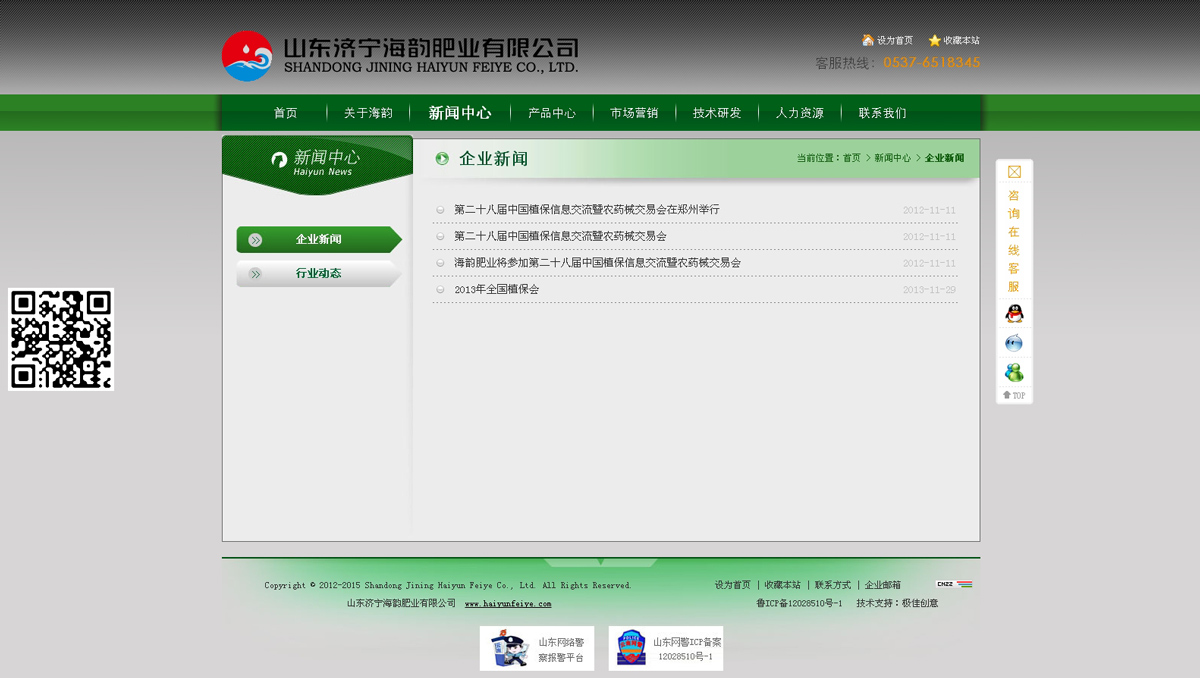Open the QR code image
Screen dimensions: 1200x678
click(61, 339)
